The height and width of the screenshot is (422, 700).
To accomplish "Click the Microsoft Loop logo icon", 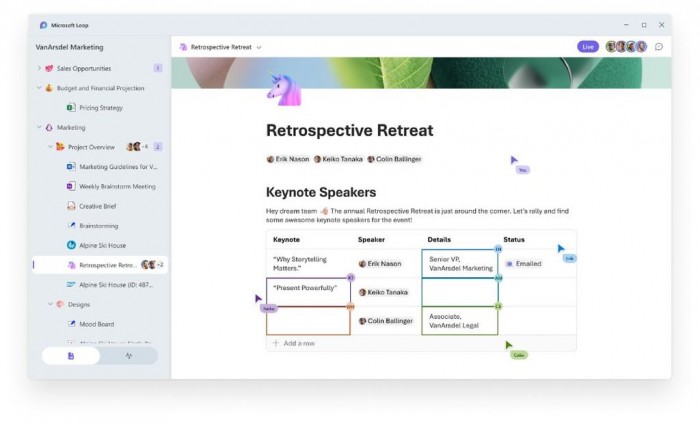I will (43, 25).
